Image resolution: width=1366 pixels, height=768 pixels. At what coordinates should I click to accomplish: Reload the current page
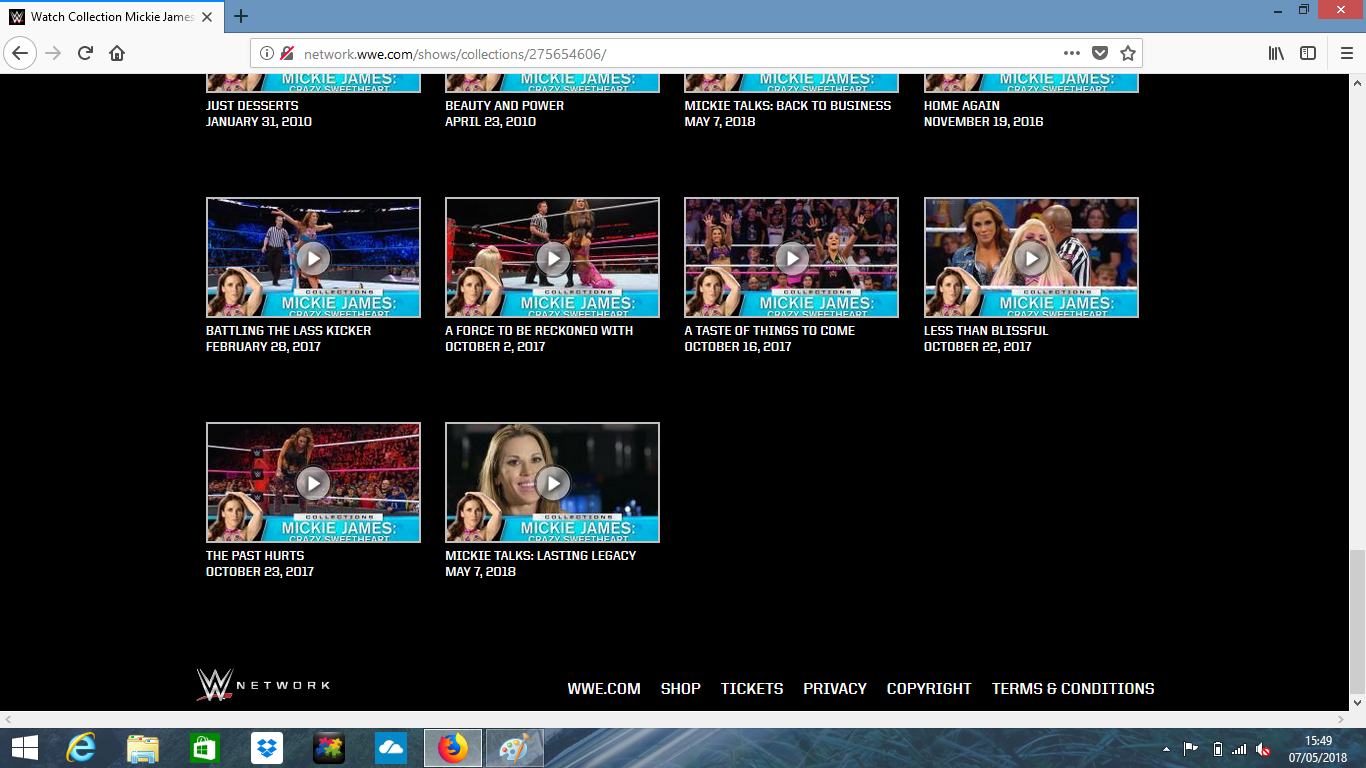click(85, 53)
